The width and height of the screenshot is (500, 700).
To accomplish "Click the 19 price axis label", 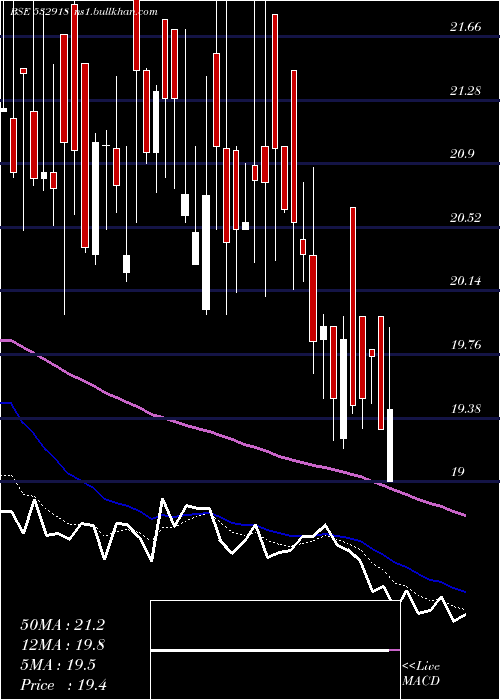I will [x=458, y=472].
